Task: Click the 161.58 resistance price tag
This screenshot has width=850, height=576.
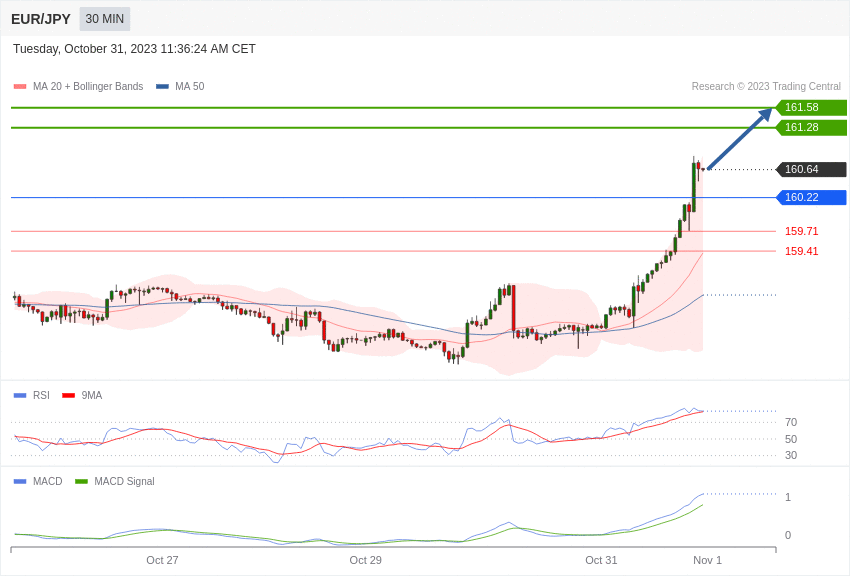Action: [811, 107]
